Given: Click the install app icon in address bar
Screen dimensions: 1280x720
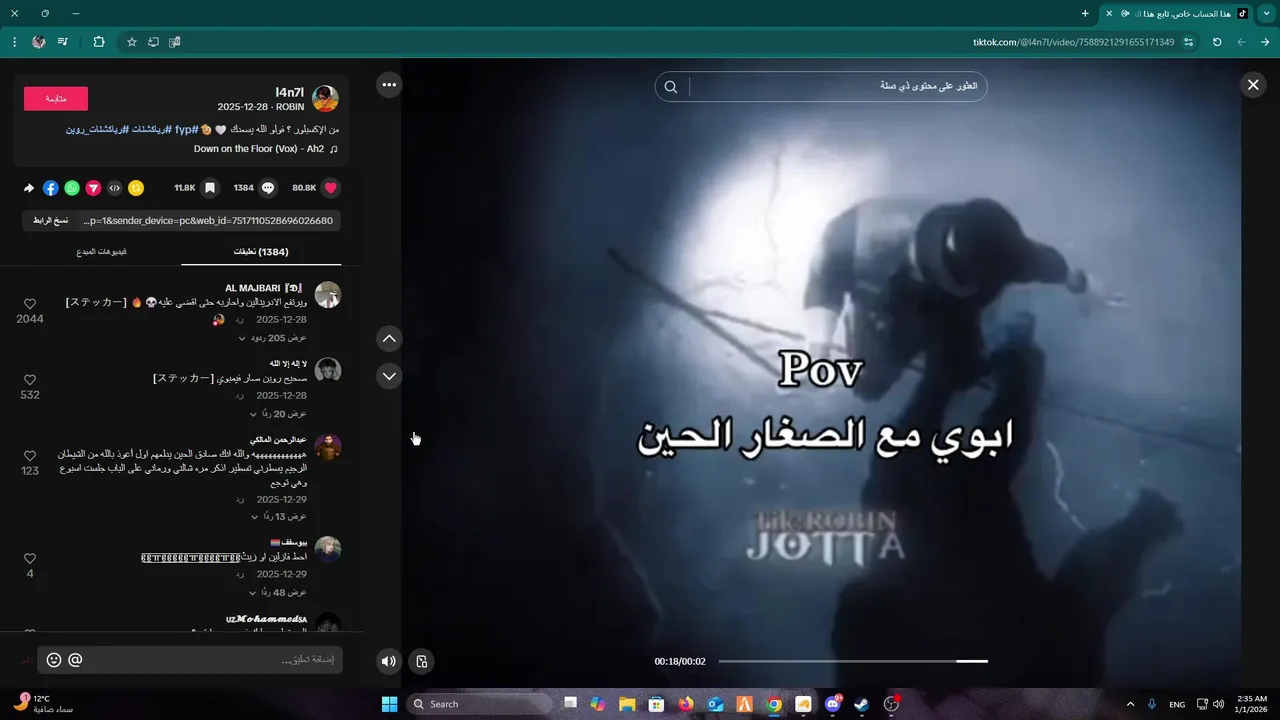Looking at the screenshot, I should tap(153, 42).
